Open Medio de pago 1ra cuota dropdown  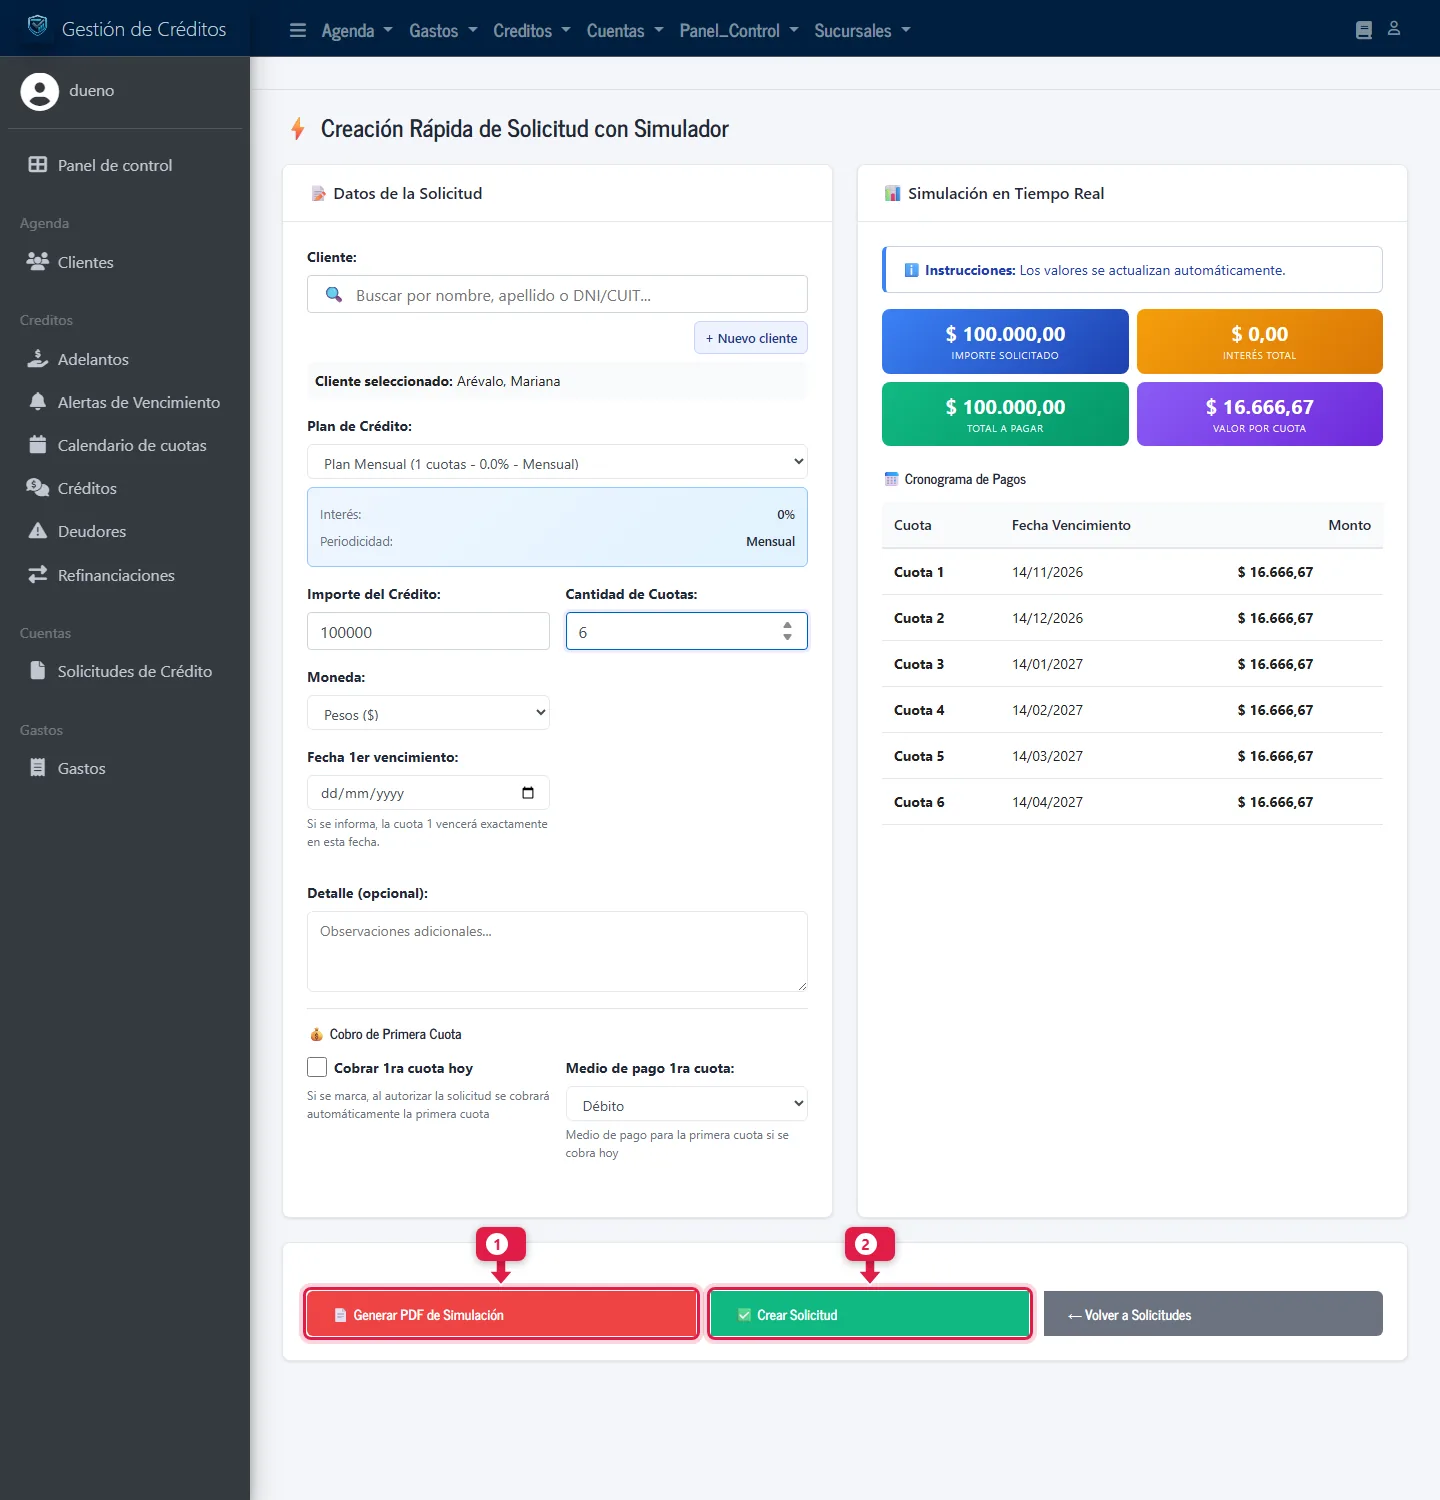687,1104
